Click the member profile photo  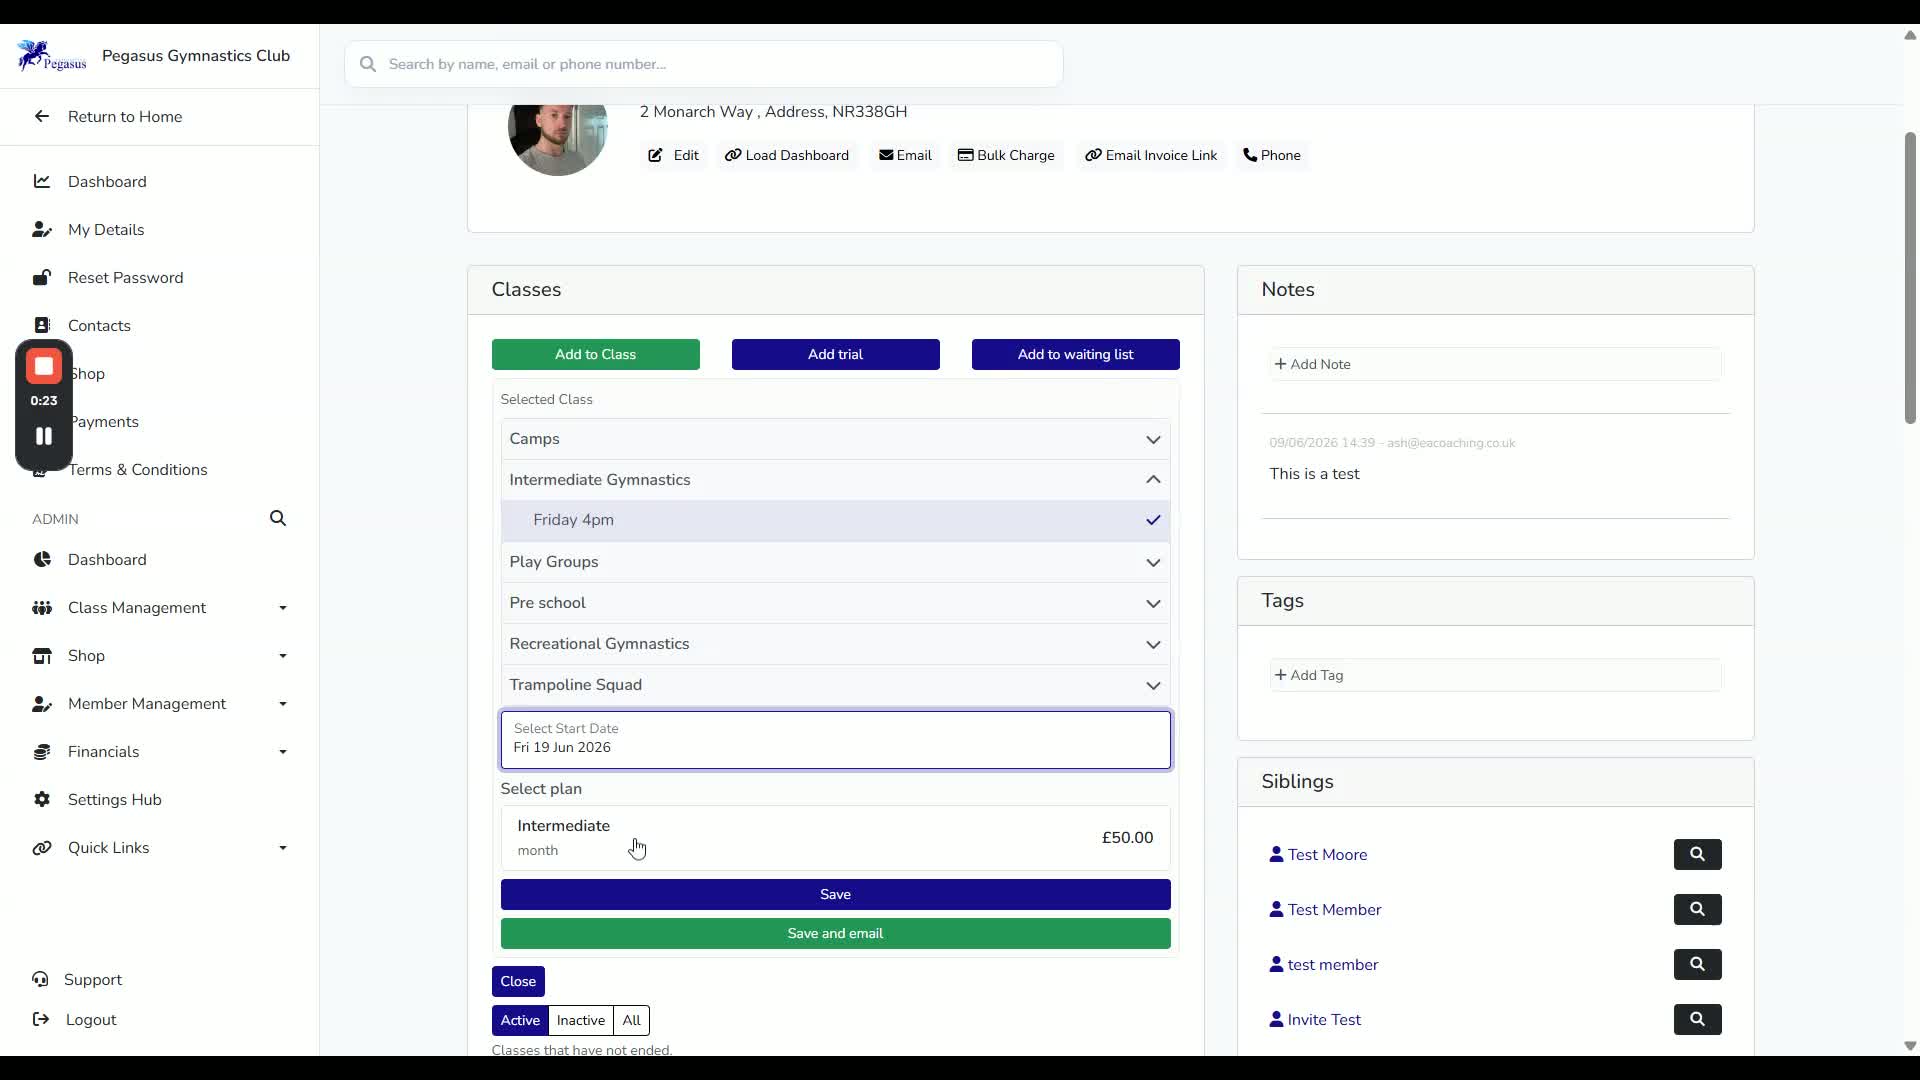[x=557, y=130]
